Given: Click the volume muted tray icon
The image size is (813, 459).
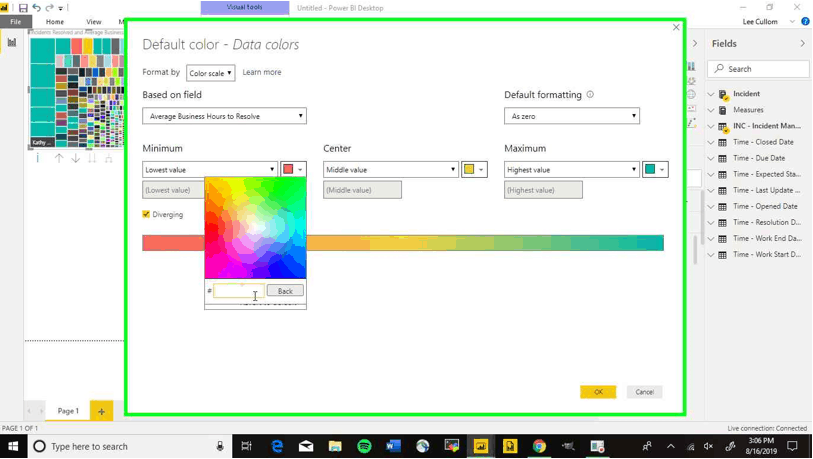Looking at the screenshot, I should pos(709,446).
